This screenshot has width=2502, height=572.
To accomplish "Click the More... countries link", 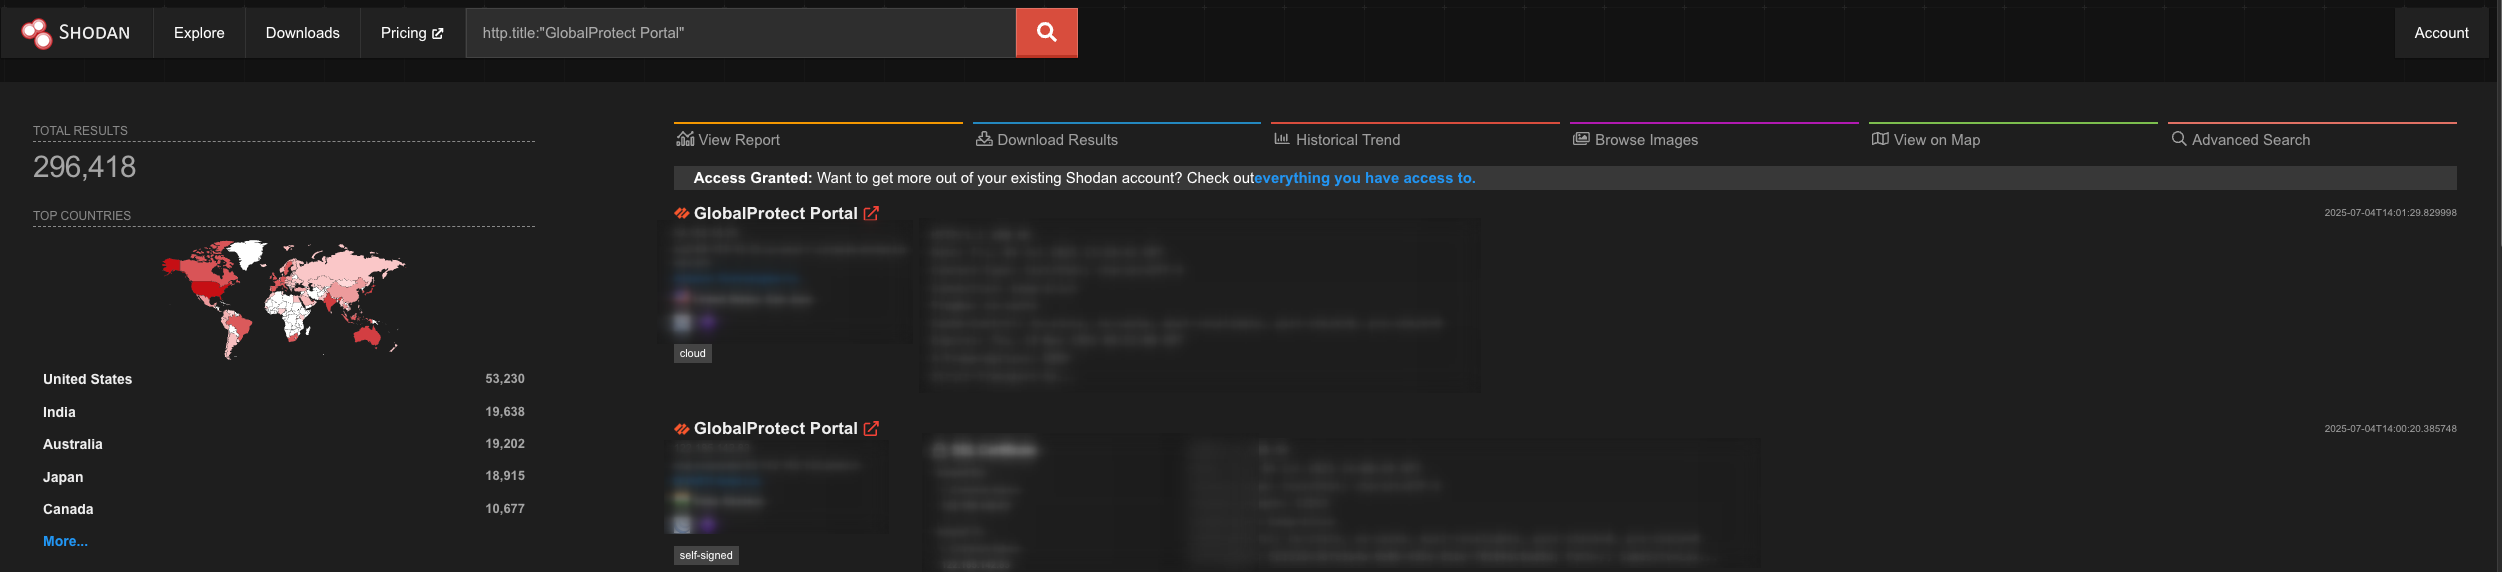I will point(65,541).
